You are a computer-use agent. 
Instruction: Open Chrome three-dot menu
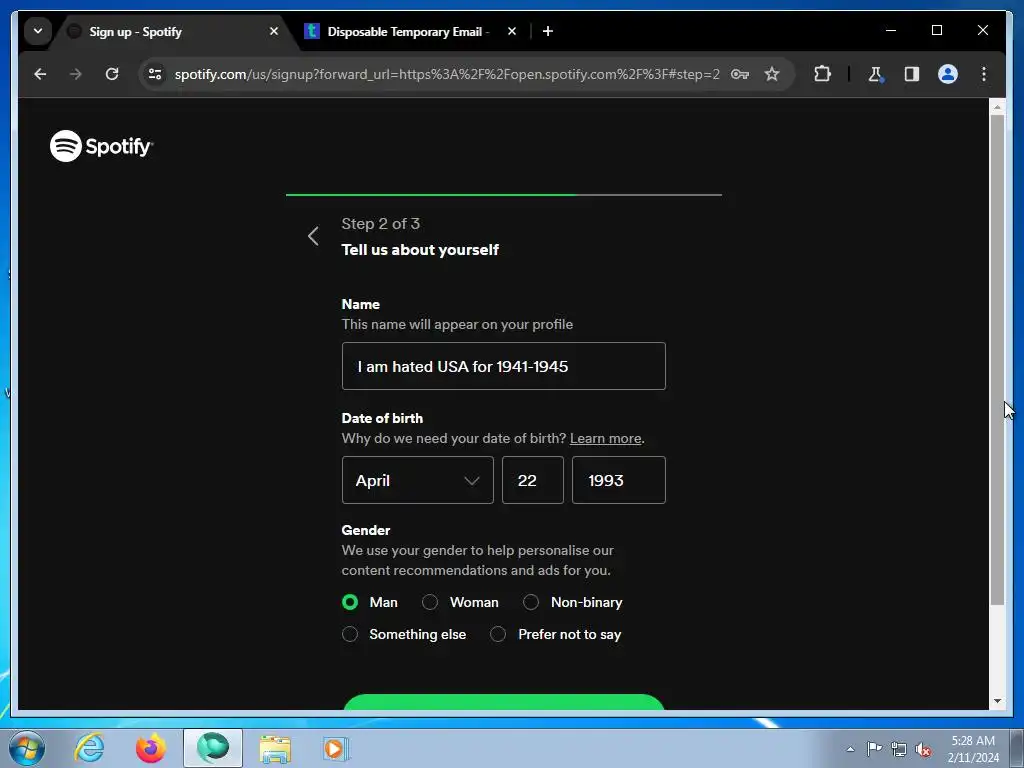coord(984,74)
